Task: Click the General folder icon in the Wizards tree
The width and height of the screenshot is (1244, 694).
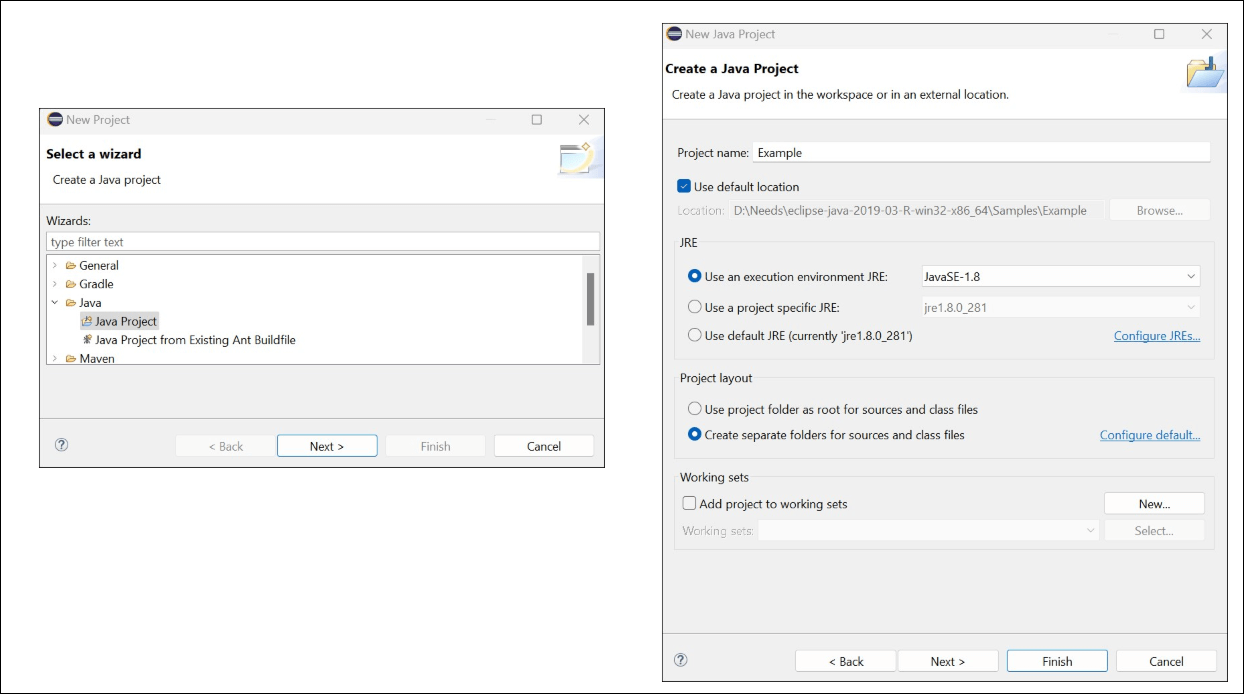Action: (71, 266)
